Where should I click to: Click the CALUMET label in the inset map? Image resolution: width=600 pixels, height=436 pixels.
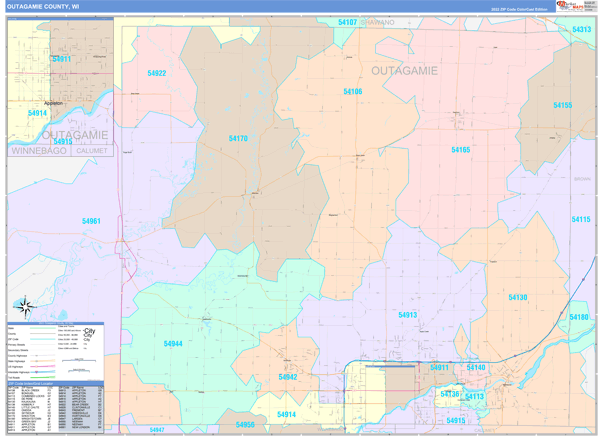(x=91, y=151)
